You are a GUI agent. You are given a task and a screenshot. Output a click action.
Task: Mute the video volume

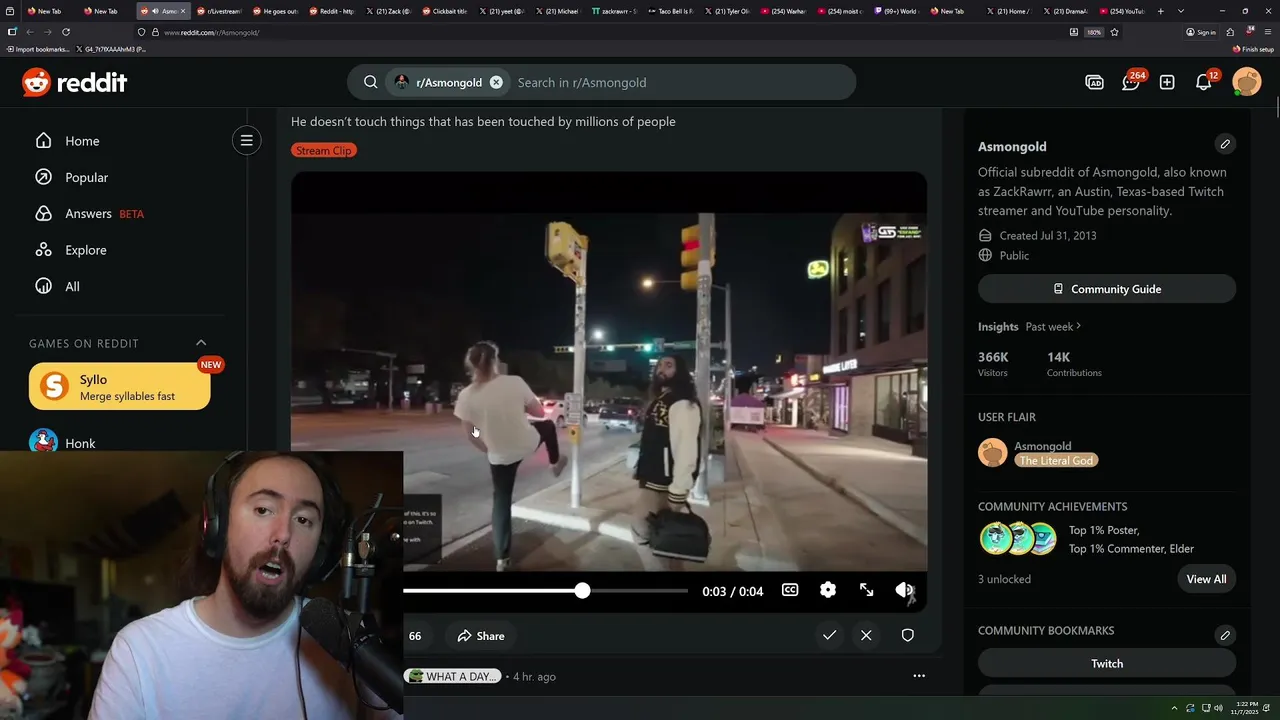click(x=904, y=590)
